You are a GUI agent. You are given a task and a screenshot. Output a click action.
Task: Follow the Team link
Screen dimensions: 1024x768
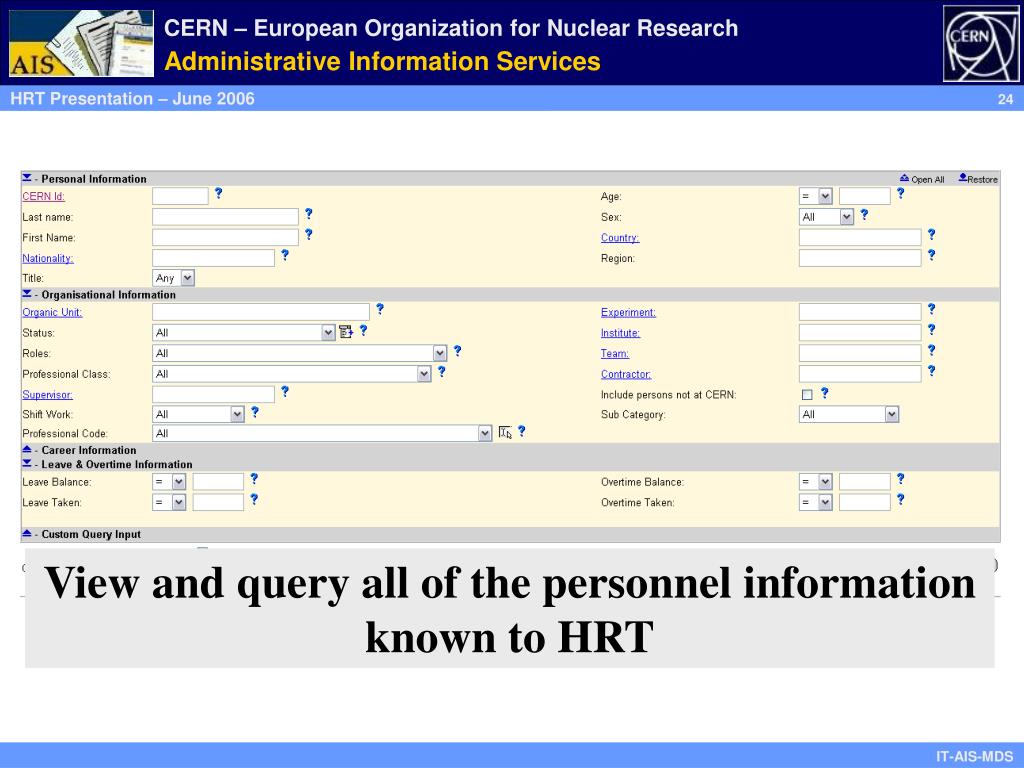pyautogui.click(x=615, y=353)
